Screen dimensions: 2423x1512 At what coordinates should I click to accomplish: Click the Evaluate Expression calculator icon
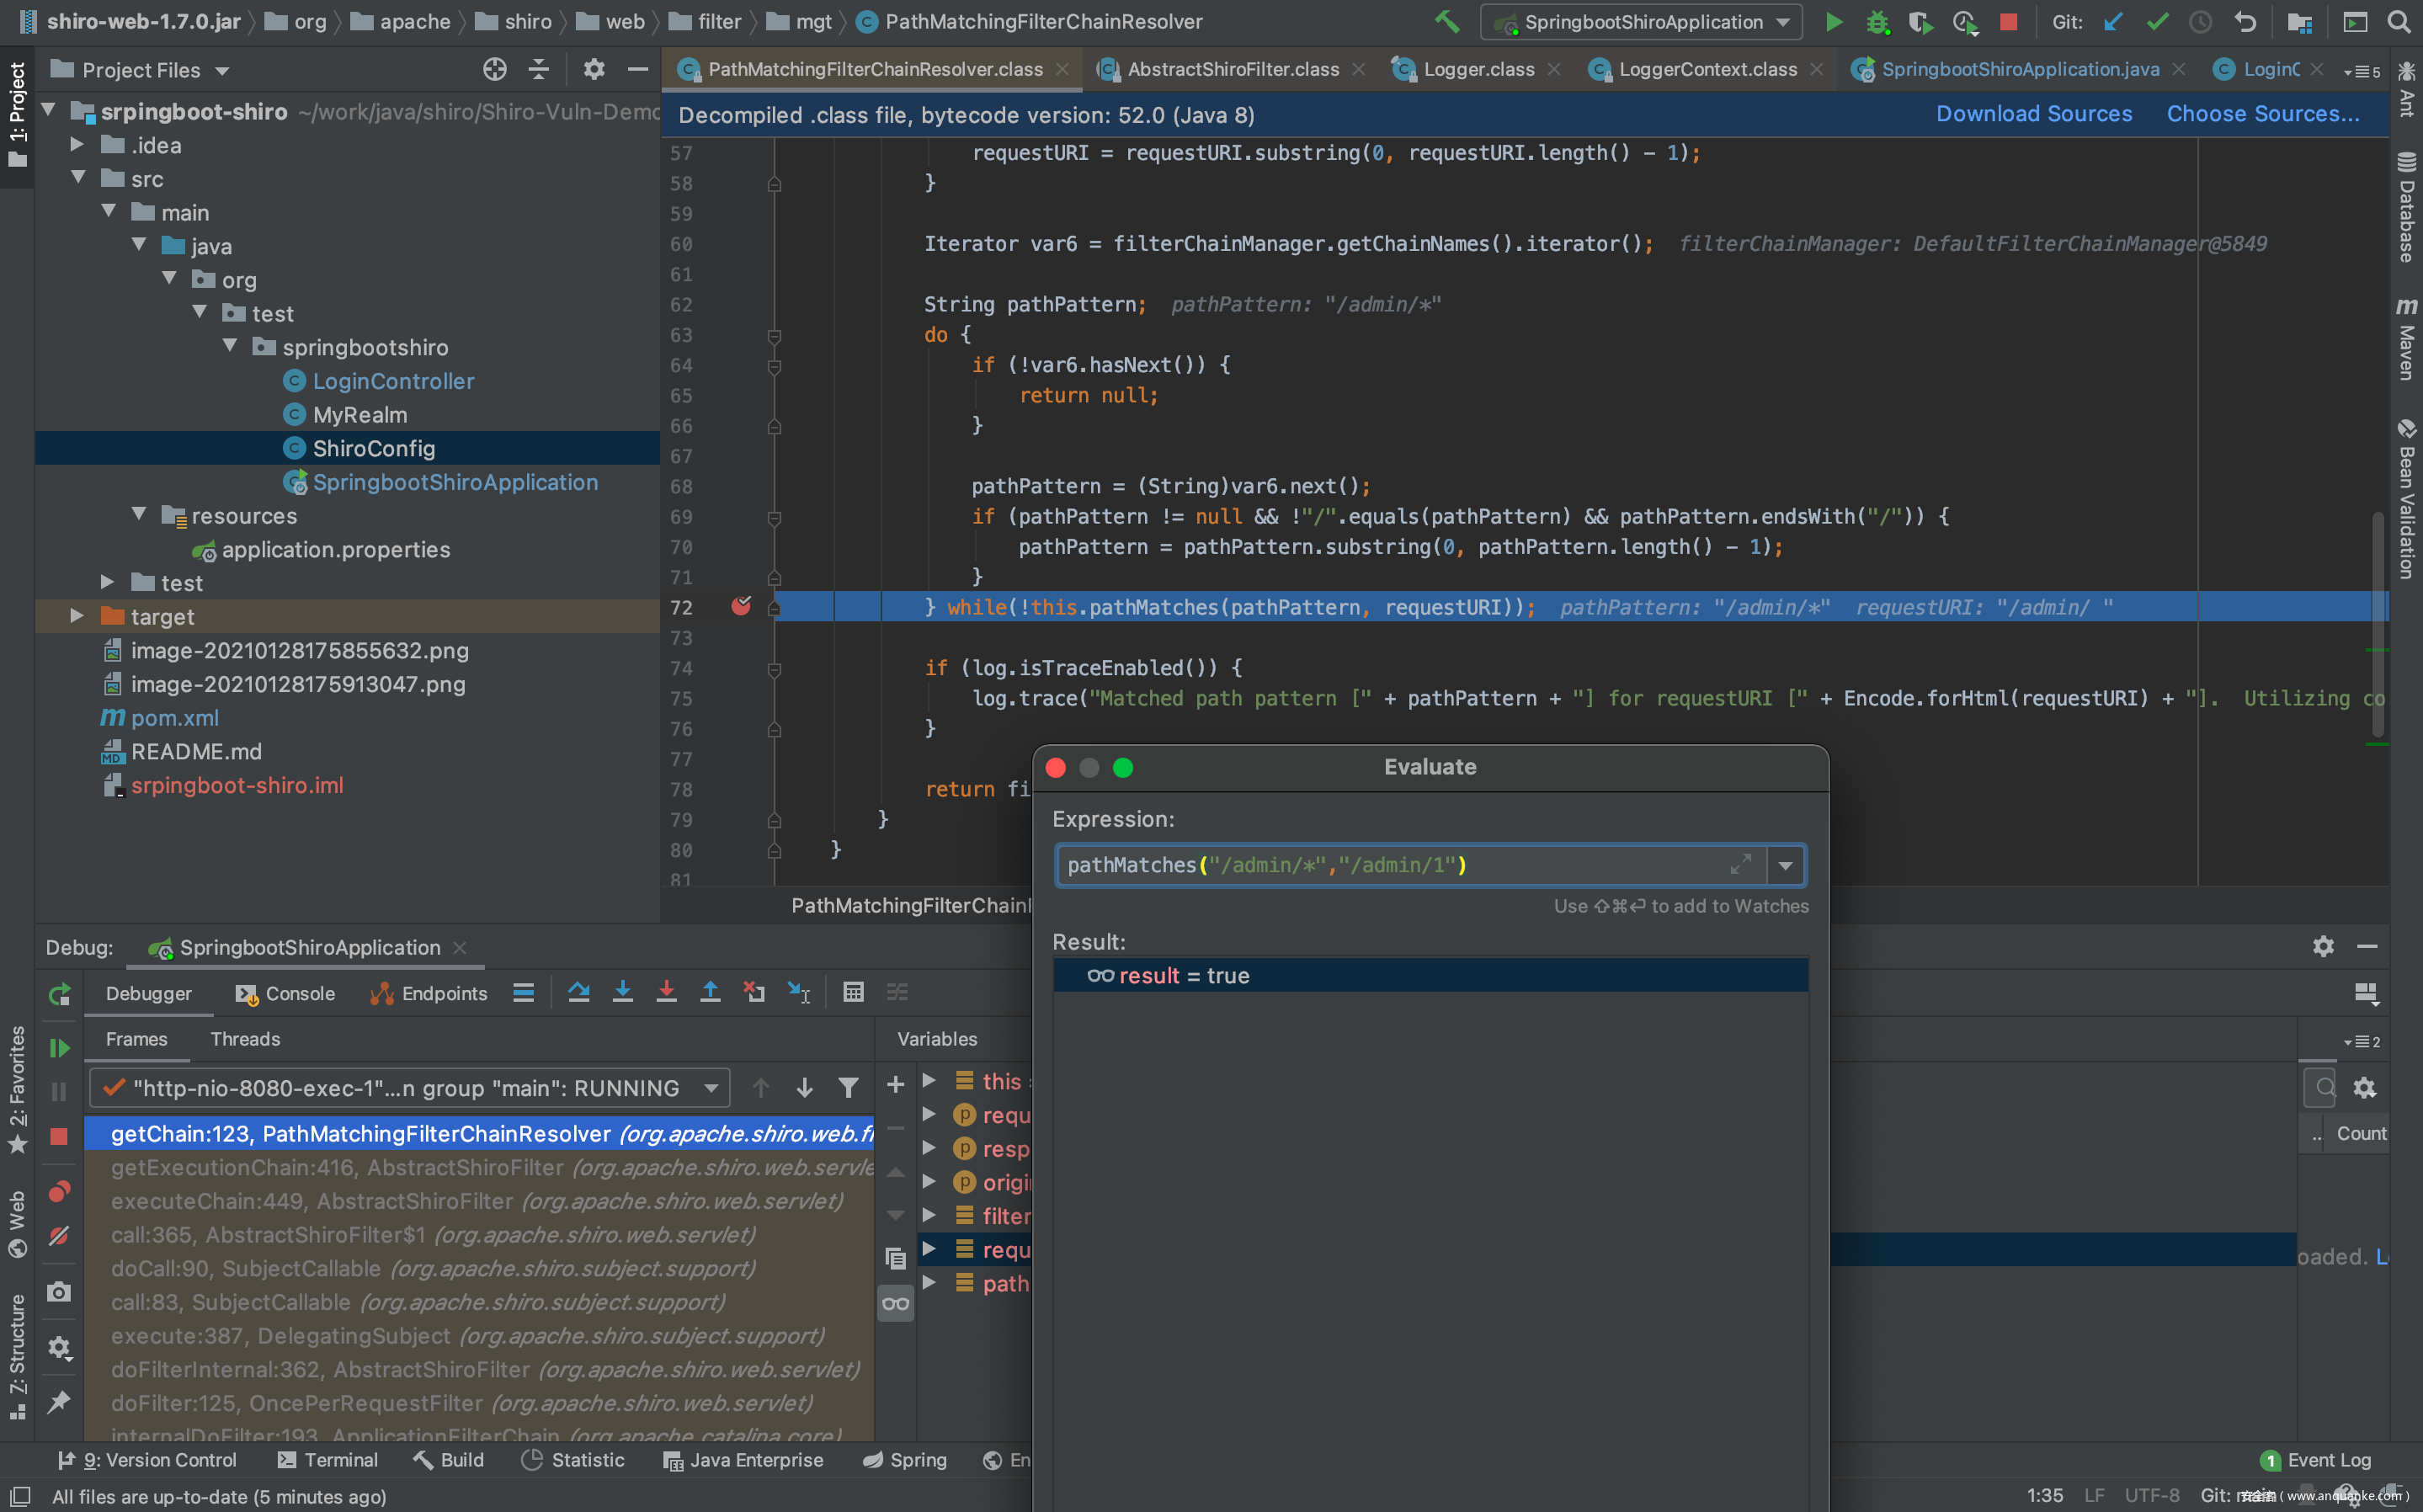[853, 992]
